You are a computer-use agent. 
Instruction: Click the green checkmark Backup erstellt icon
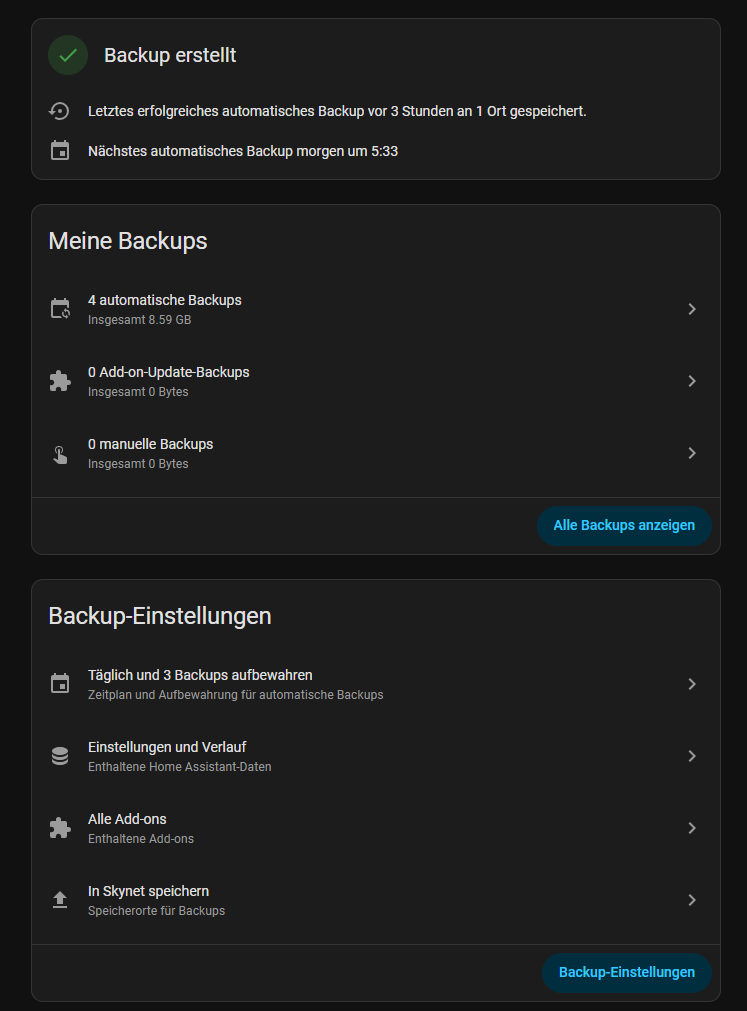(68, 55)
